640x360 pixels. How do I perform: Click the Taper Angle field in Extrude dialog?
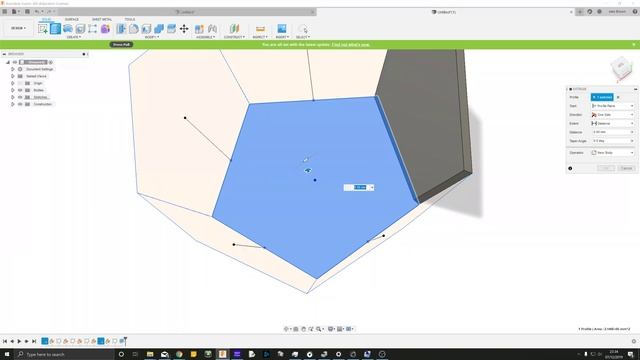(613, 141)
